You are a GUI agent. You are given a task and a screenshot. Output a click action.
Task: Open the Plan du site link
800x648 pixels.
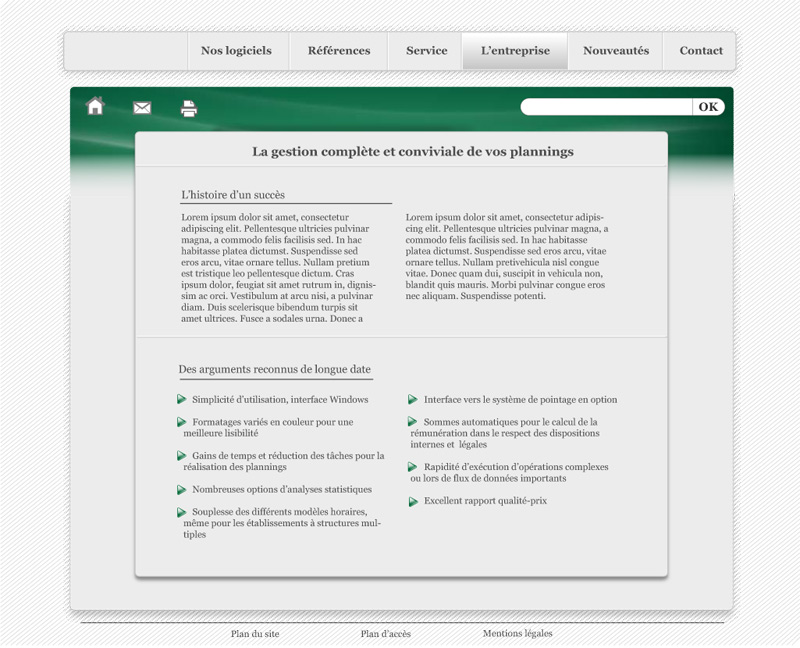[x=255, y=634]
